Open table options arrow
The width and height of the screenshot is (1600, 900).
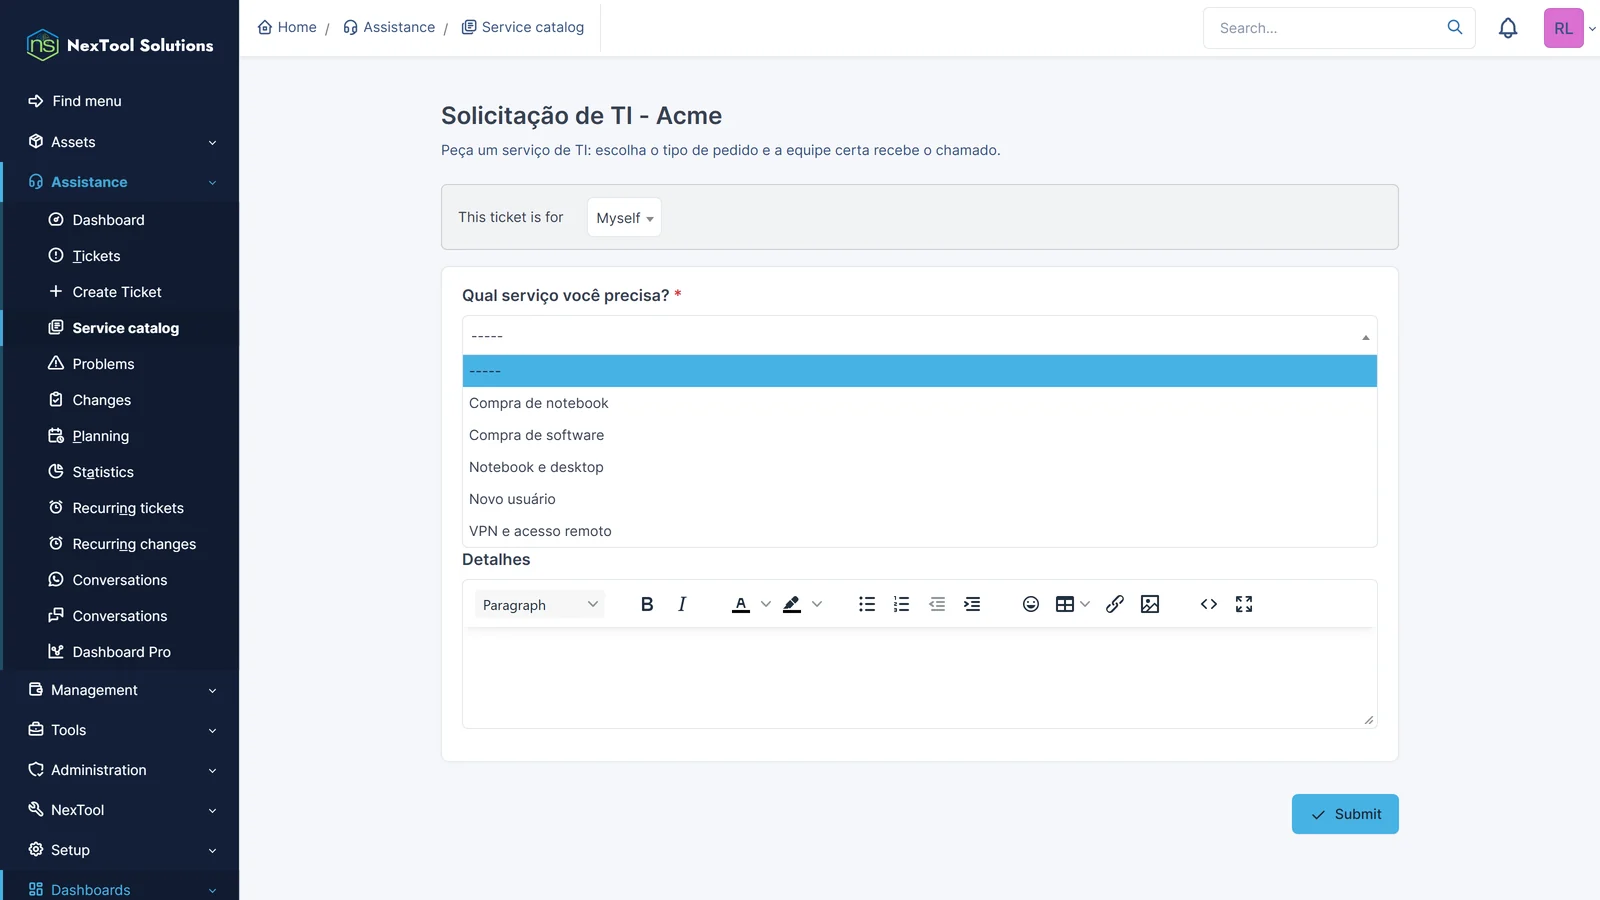[x=1085, y=604]
